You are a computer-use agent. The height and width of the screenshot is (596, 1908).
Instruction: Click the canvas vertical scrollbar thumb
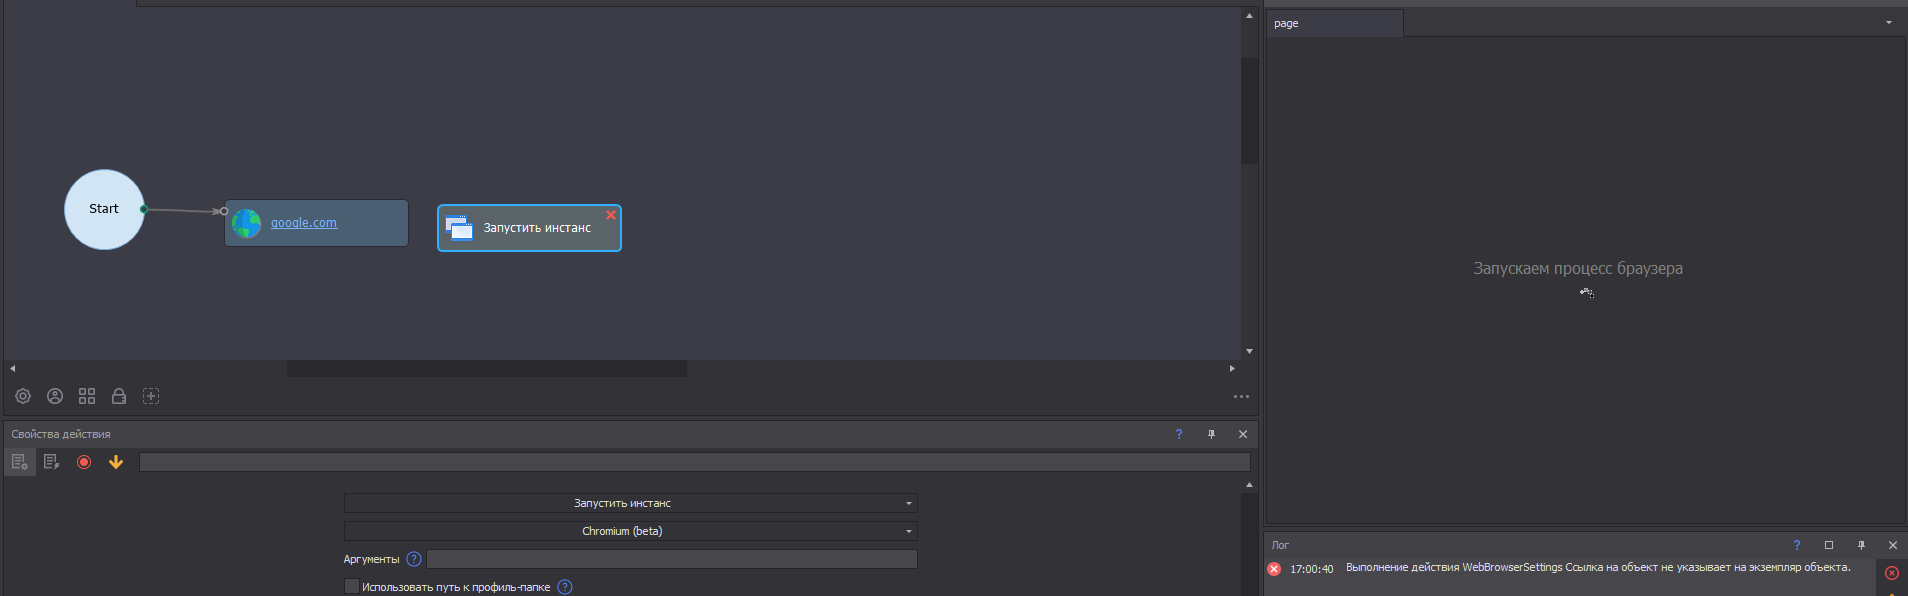click(1249, 111)
